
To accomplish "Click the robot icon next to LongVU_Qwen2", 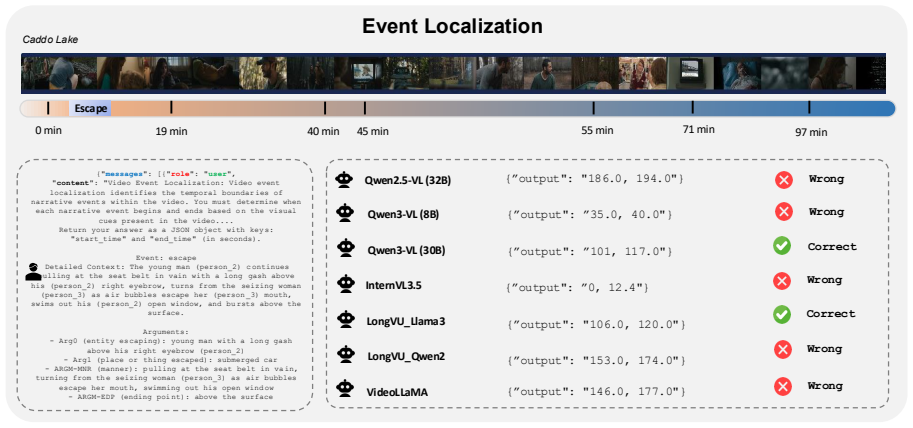I will tap(346, 355).
